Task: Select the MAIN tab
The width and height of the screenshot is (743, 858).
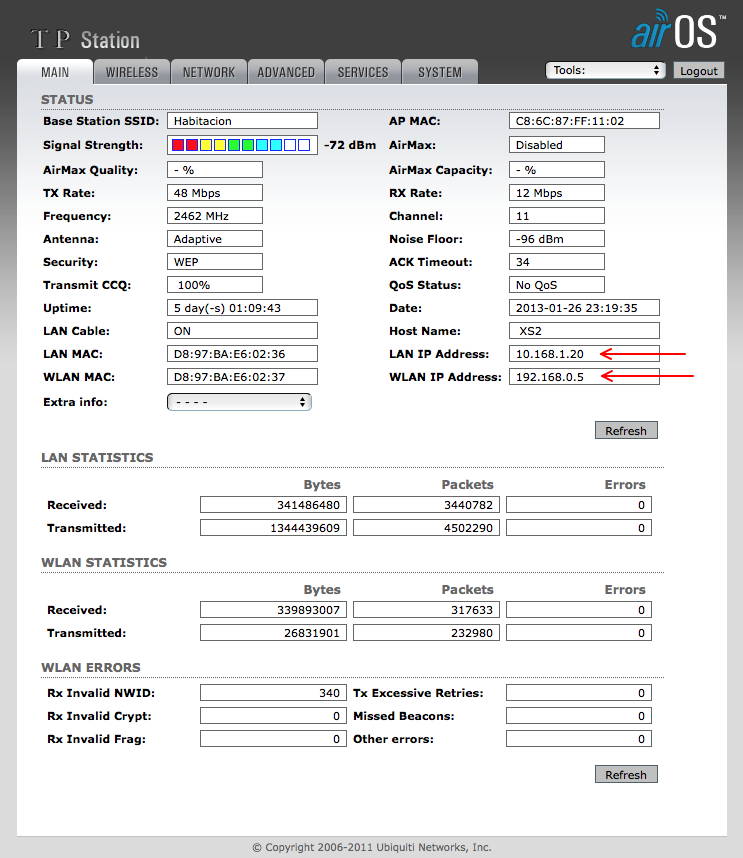Action: 55,72
